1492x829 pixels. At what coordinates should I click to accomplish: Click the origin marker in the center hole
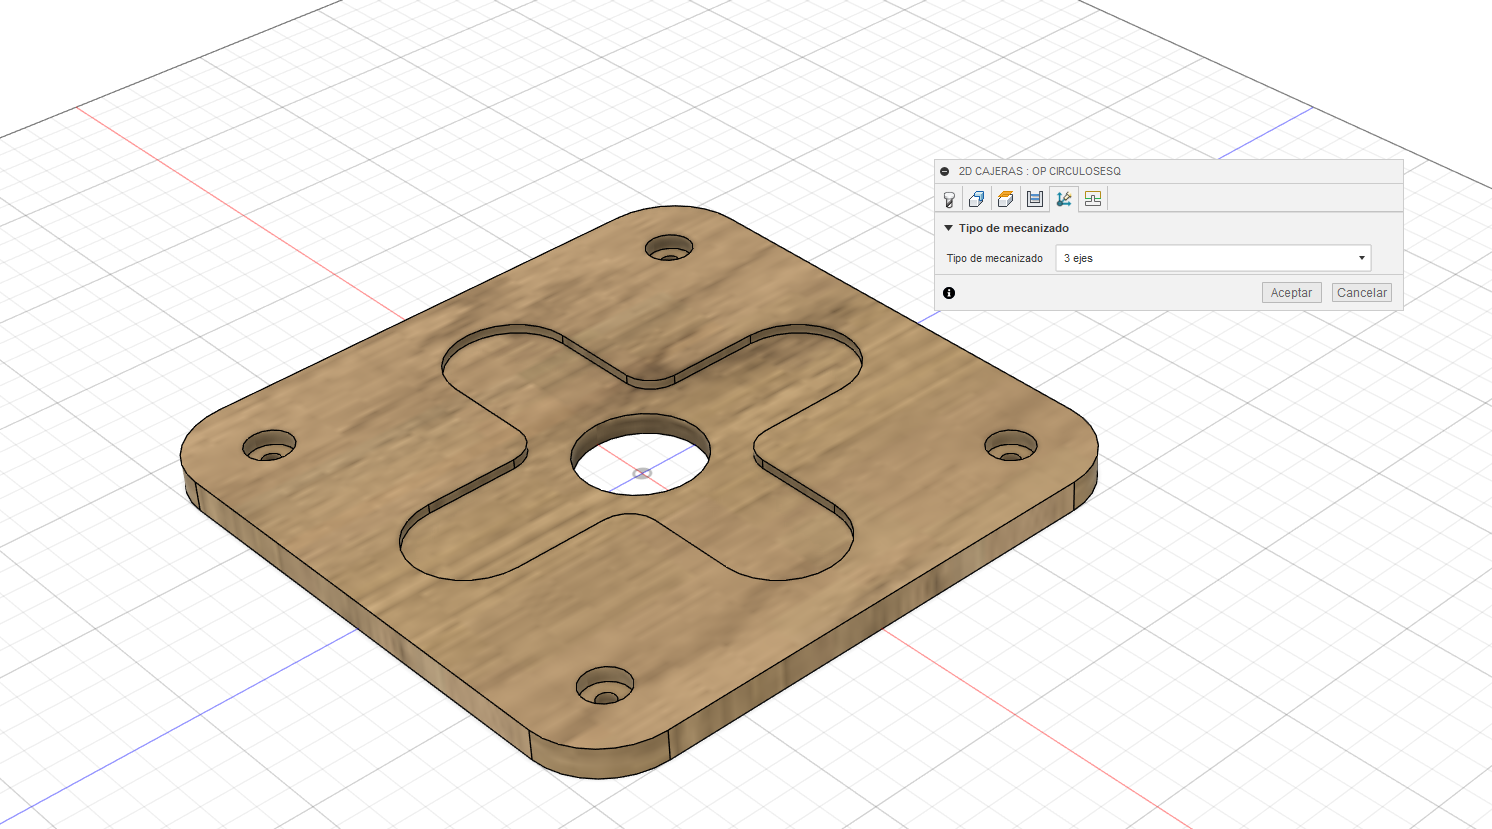642,473
